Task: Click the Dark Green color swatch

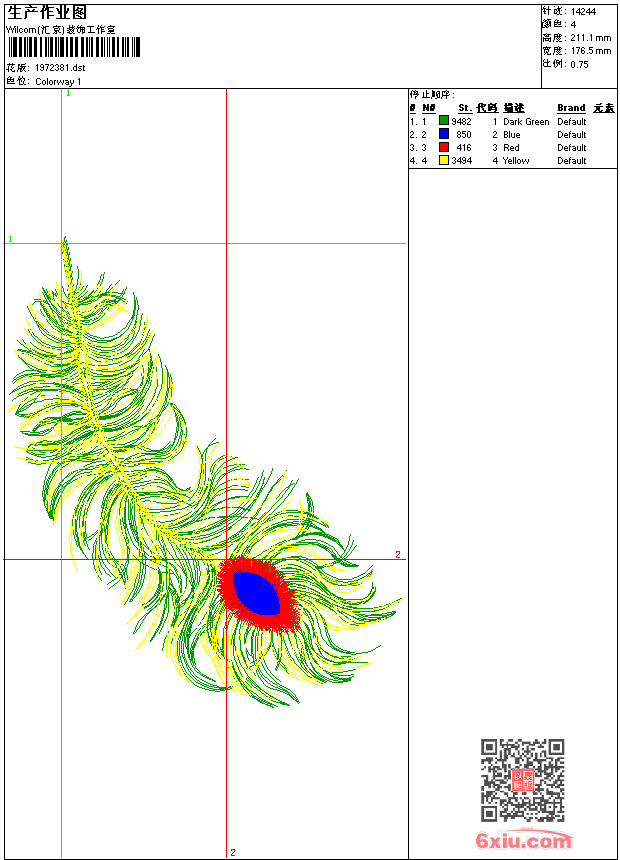Action: 444,121
